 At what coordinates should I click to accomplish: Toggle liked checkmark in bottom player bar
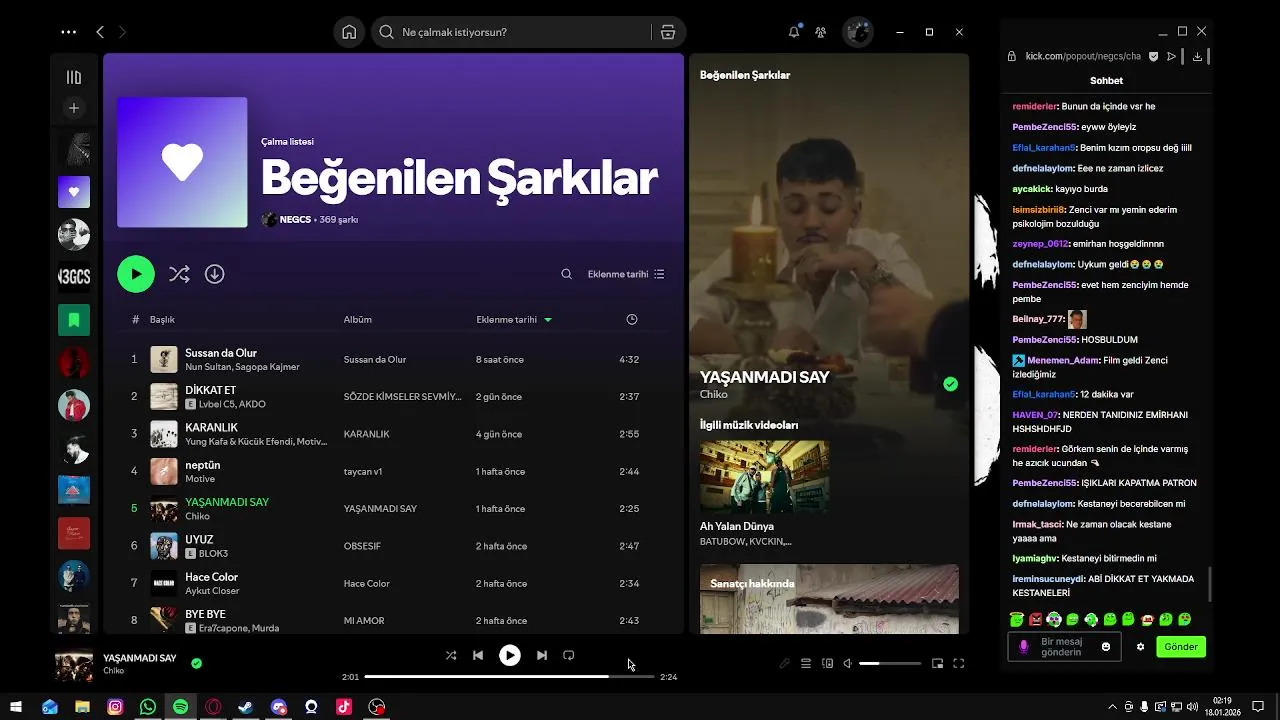[x=196, y=663]
